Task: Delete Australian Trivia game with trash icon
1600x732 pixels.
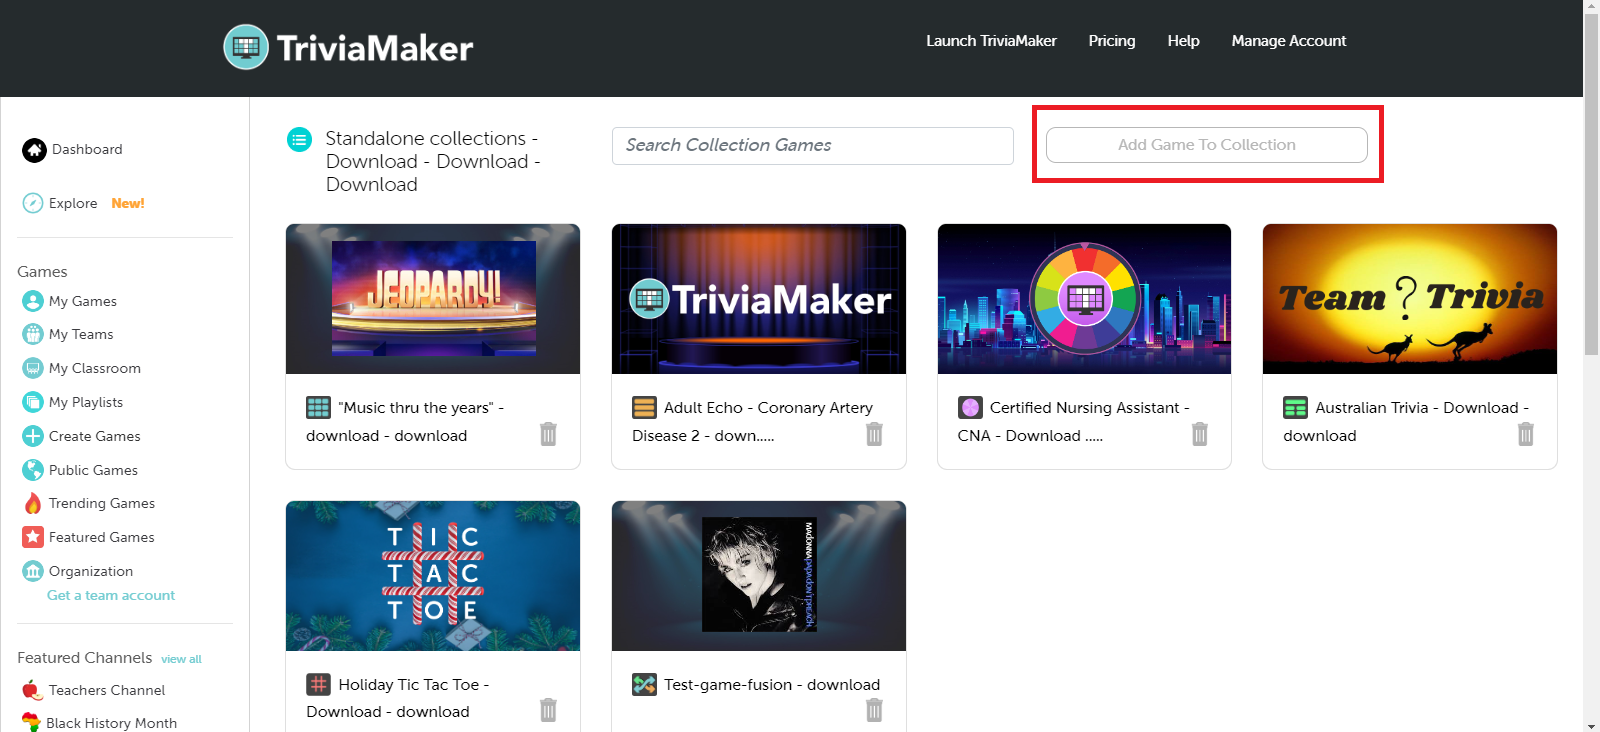Action: coord(1525,434)
